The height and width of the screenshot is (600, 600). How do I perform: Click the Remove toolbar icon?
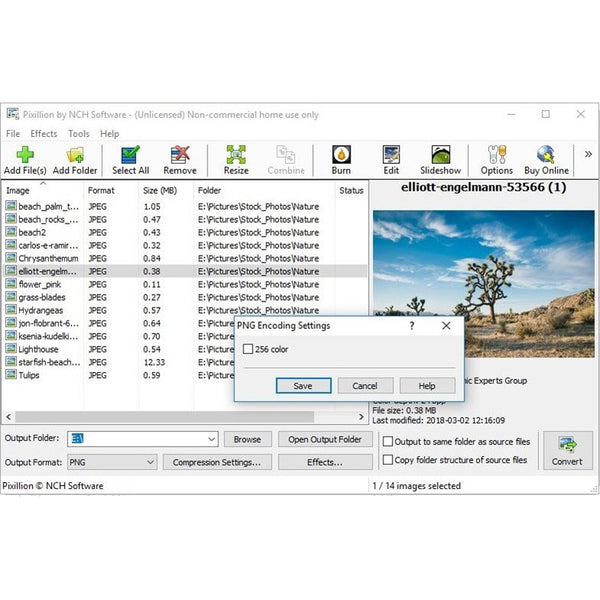click(x=180, y=160)
